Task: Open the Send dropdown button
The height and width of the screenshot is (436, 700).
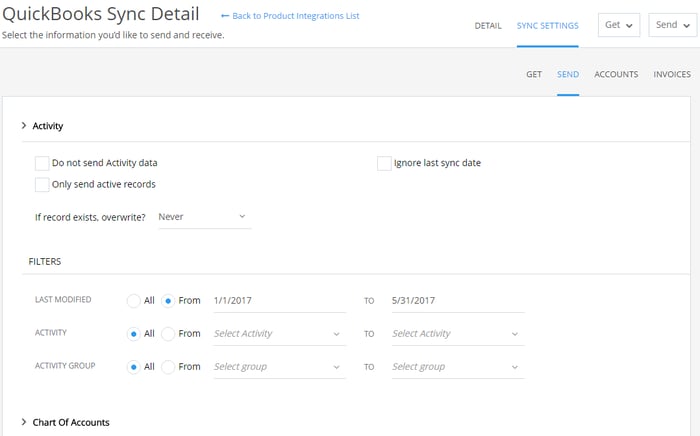Action: (673, 25)
